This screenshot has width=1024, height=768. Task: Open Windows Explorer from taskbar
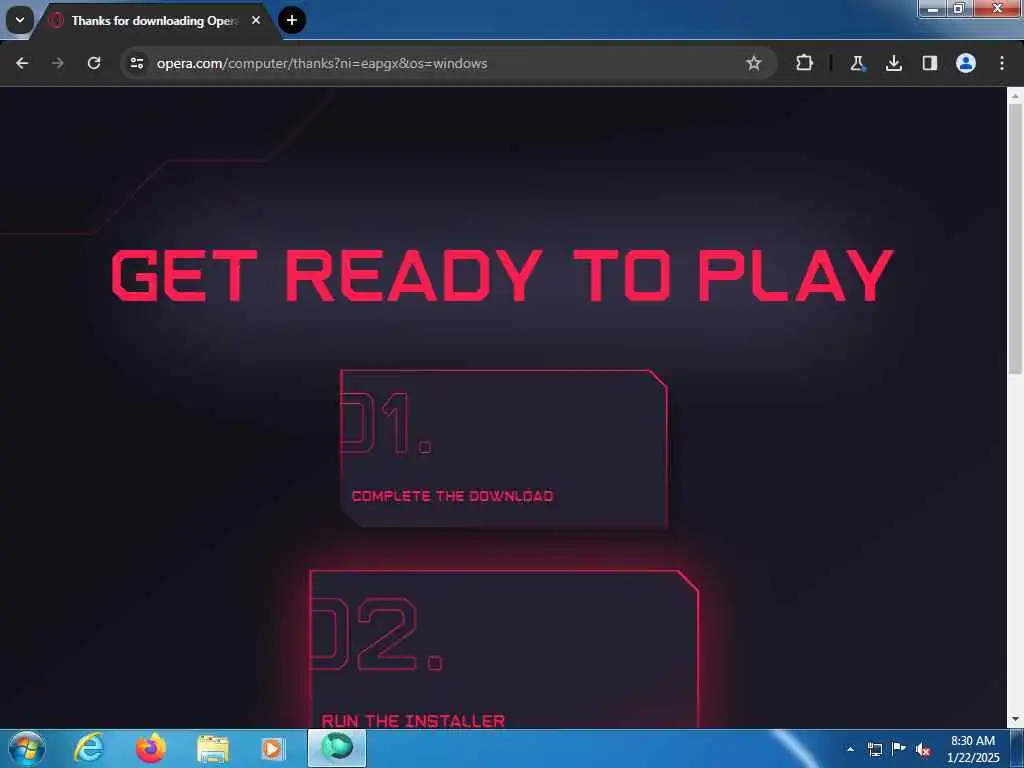coord(212,748)
